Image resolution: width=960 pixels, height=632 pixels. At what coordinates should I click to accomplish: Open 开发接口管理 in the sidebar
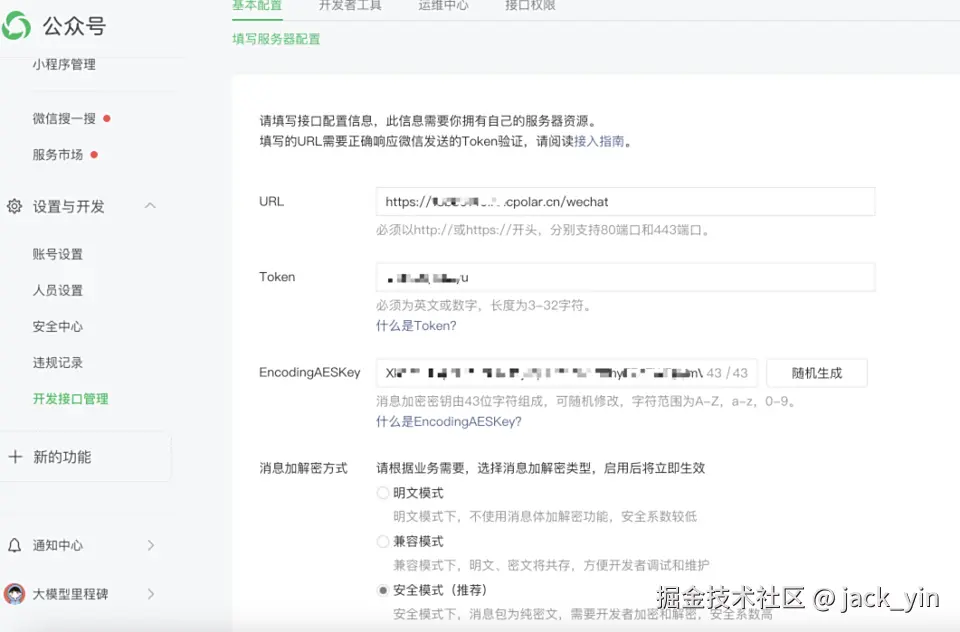click(x=70, y=399)
